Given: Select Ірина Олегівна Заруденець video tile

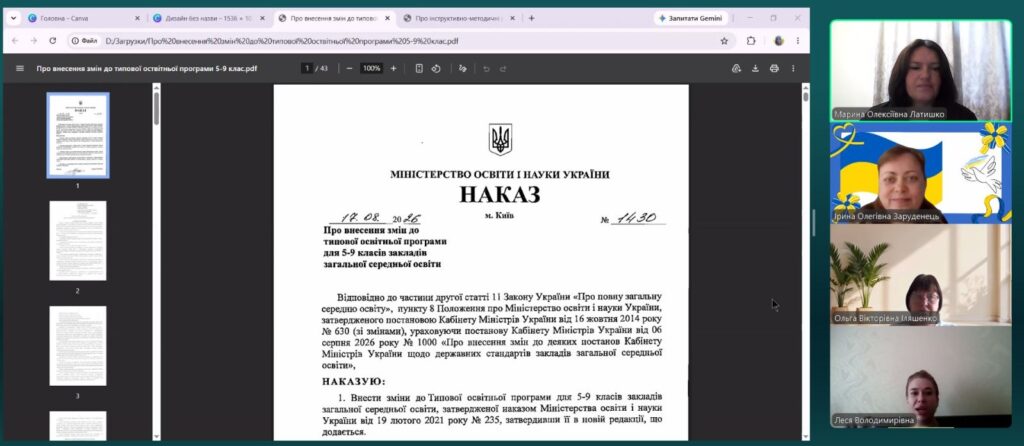Looking at the screenshot, I should (x=920, y=173).
